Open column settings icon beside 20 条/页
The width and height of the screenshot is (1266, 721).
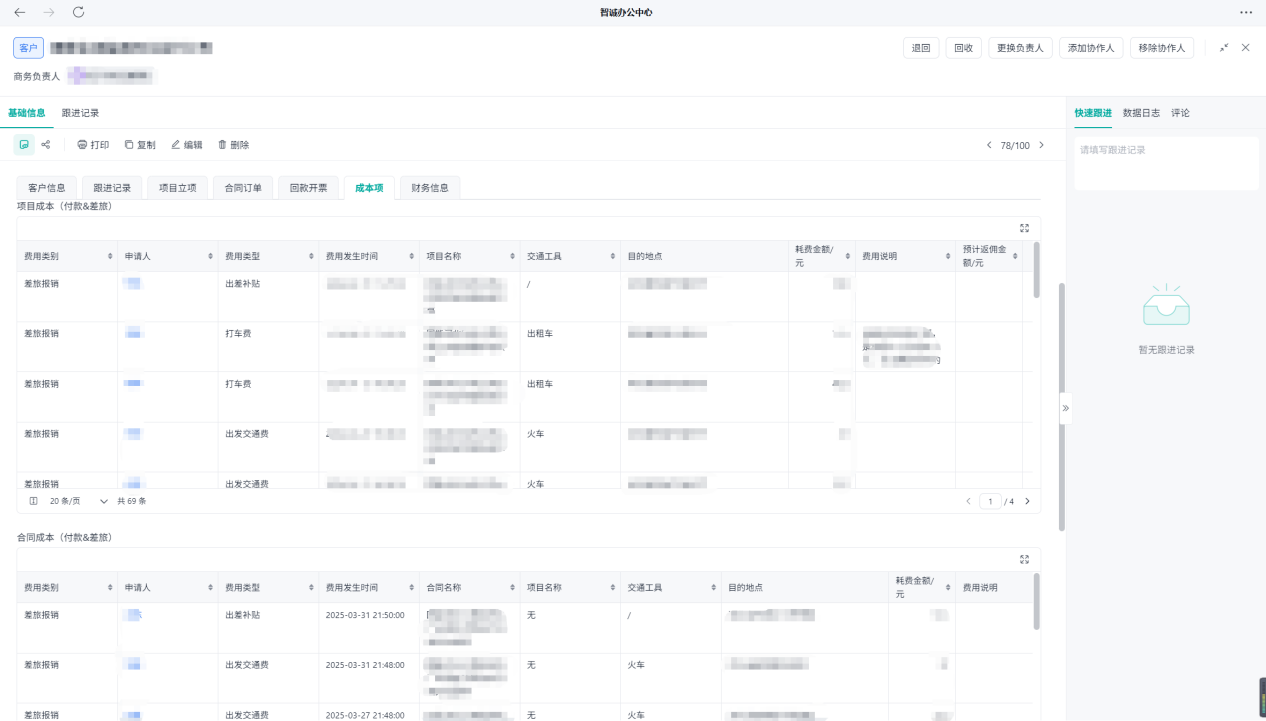[x=33, y=501]
